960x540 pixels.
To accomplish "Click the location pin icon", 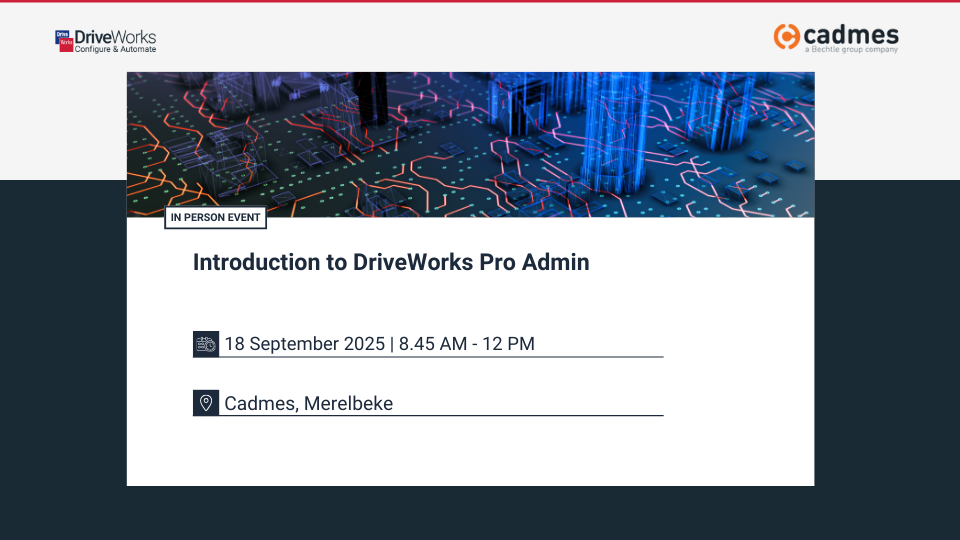I will [205, 403].
